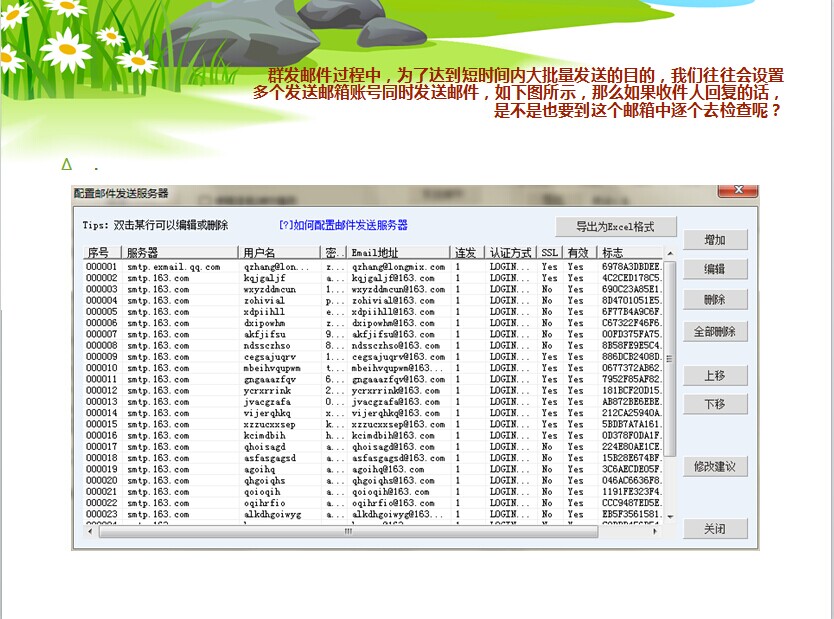This screenshot has width=834, height=619.
Task: Select the row for user zohivial
Action: [265, 301]
